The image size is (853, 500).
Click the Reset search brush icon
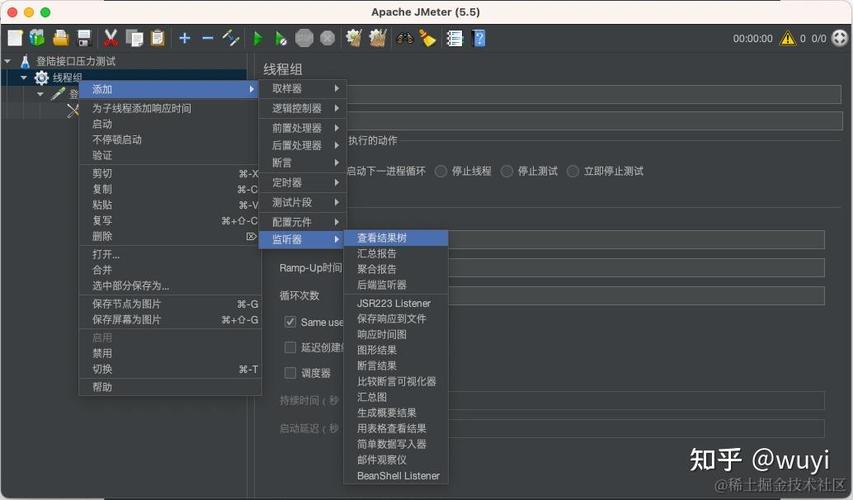pos(428,38)
